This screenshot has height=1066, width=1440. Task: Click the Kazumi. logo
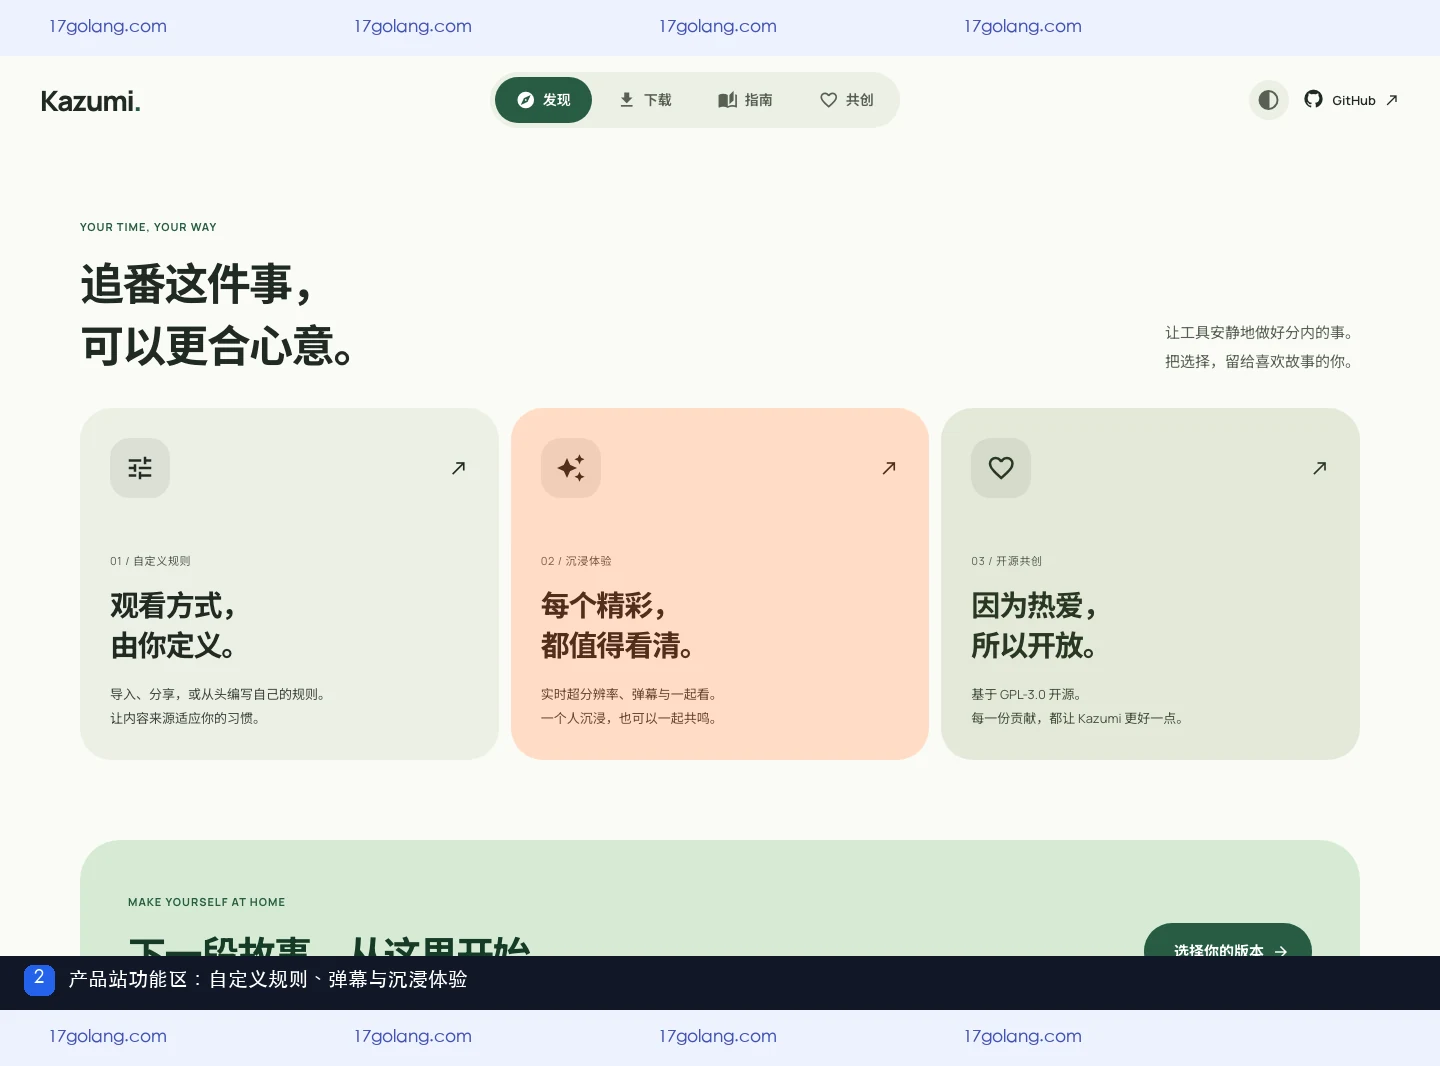tap(90, 101)
